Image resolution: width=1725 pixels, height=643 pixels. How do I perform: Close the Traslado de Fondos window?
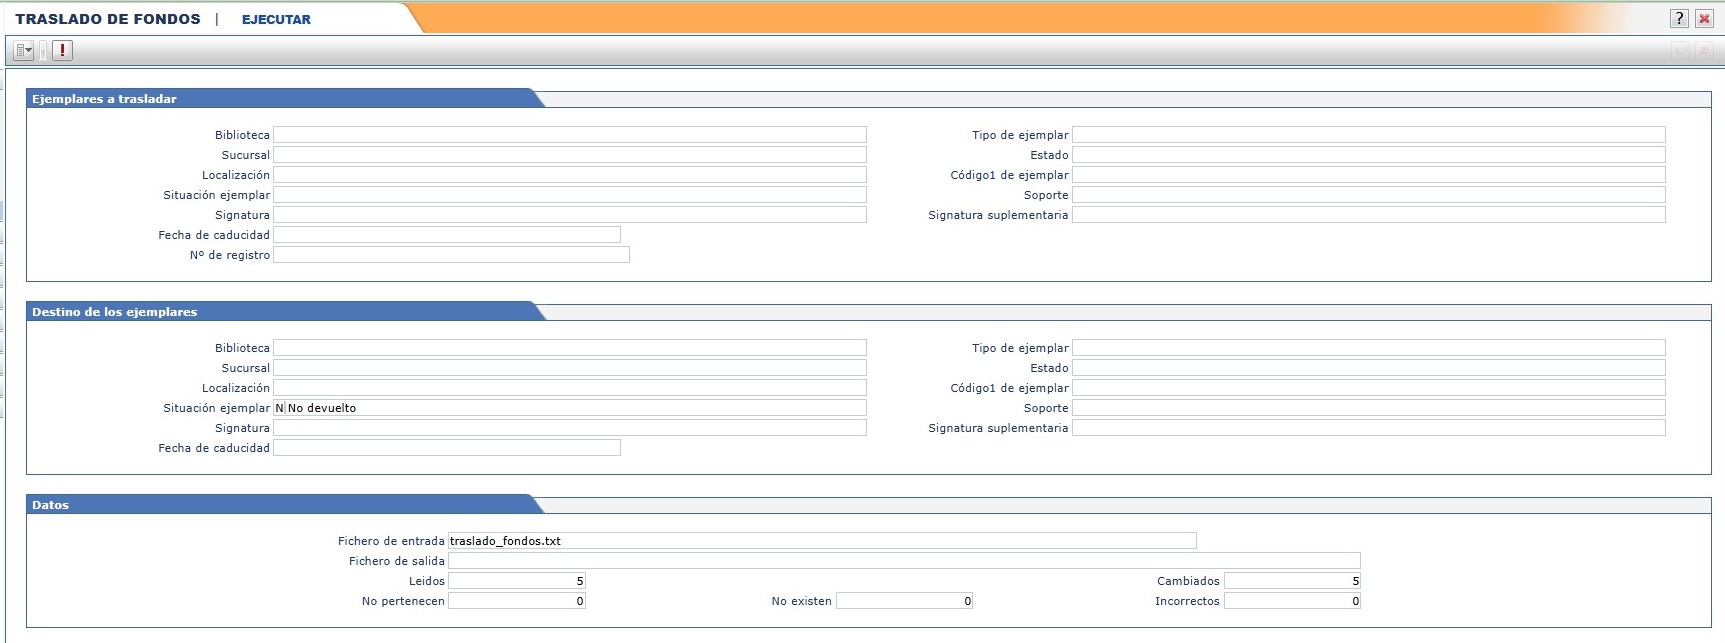coord(1704,19)
